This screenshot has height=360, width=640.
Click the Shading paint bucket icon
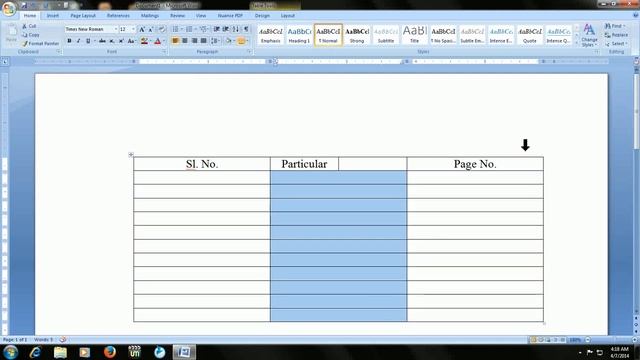pyautogui.click(x=228, y=41)
